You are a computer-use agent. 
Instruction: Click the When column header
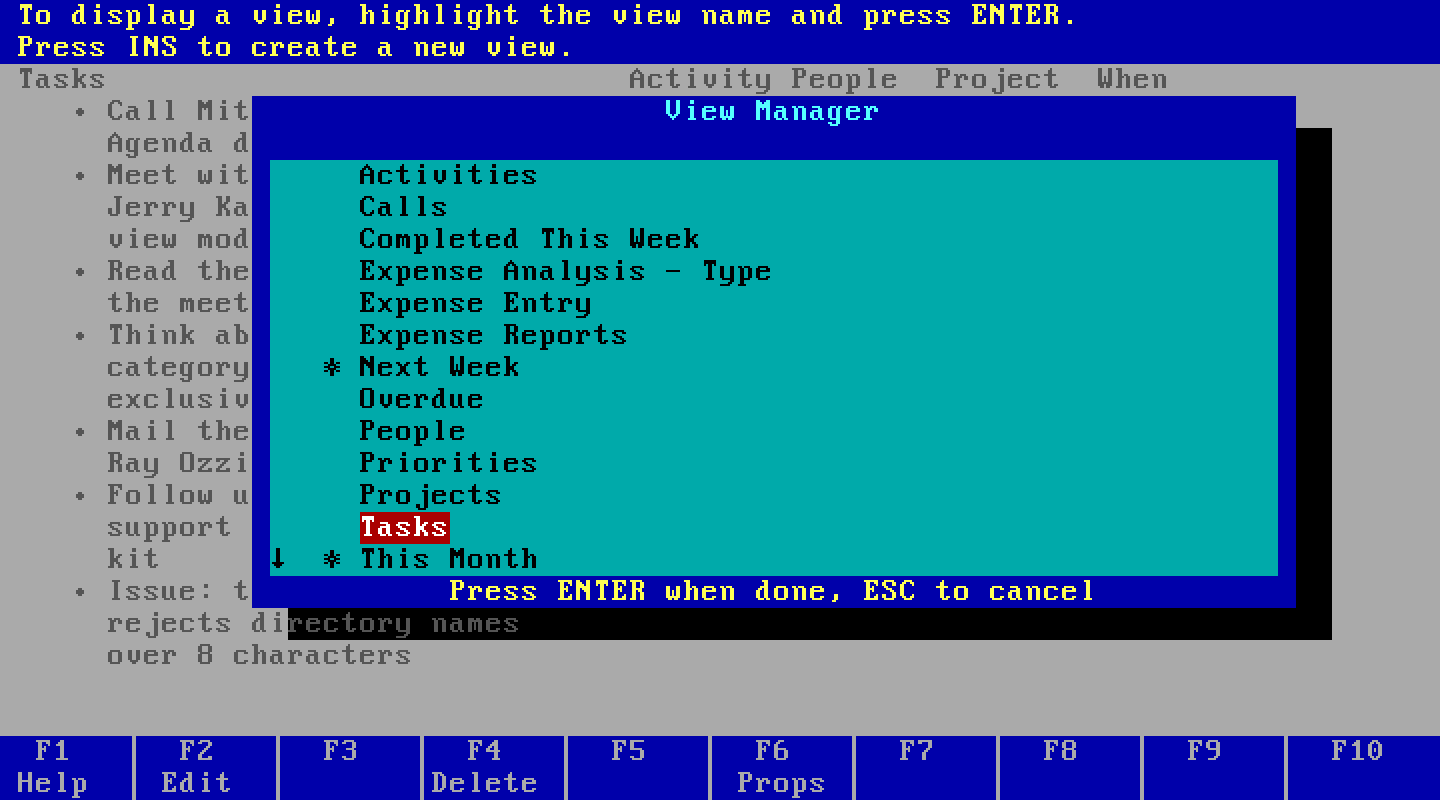pyautogui.click(x=1132, y=79)
